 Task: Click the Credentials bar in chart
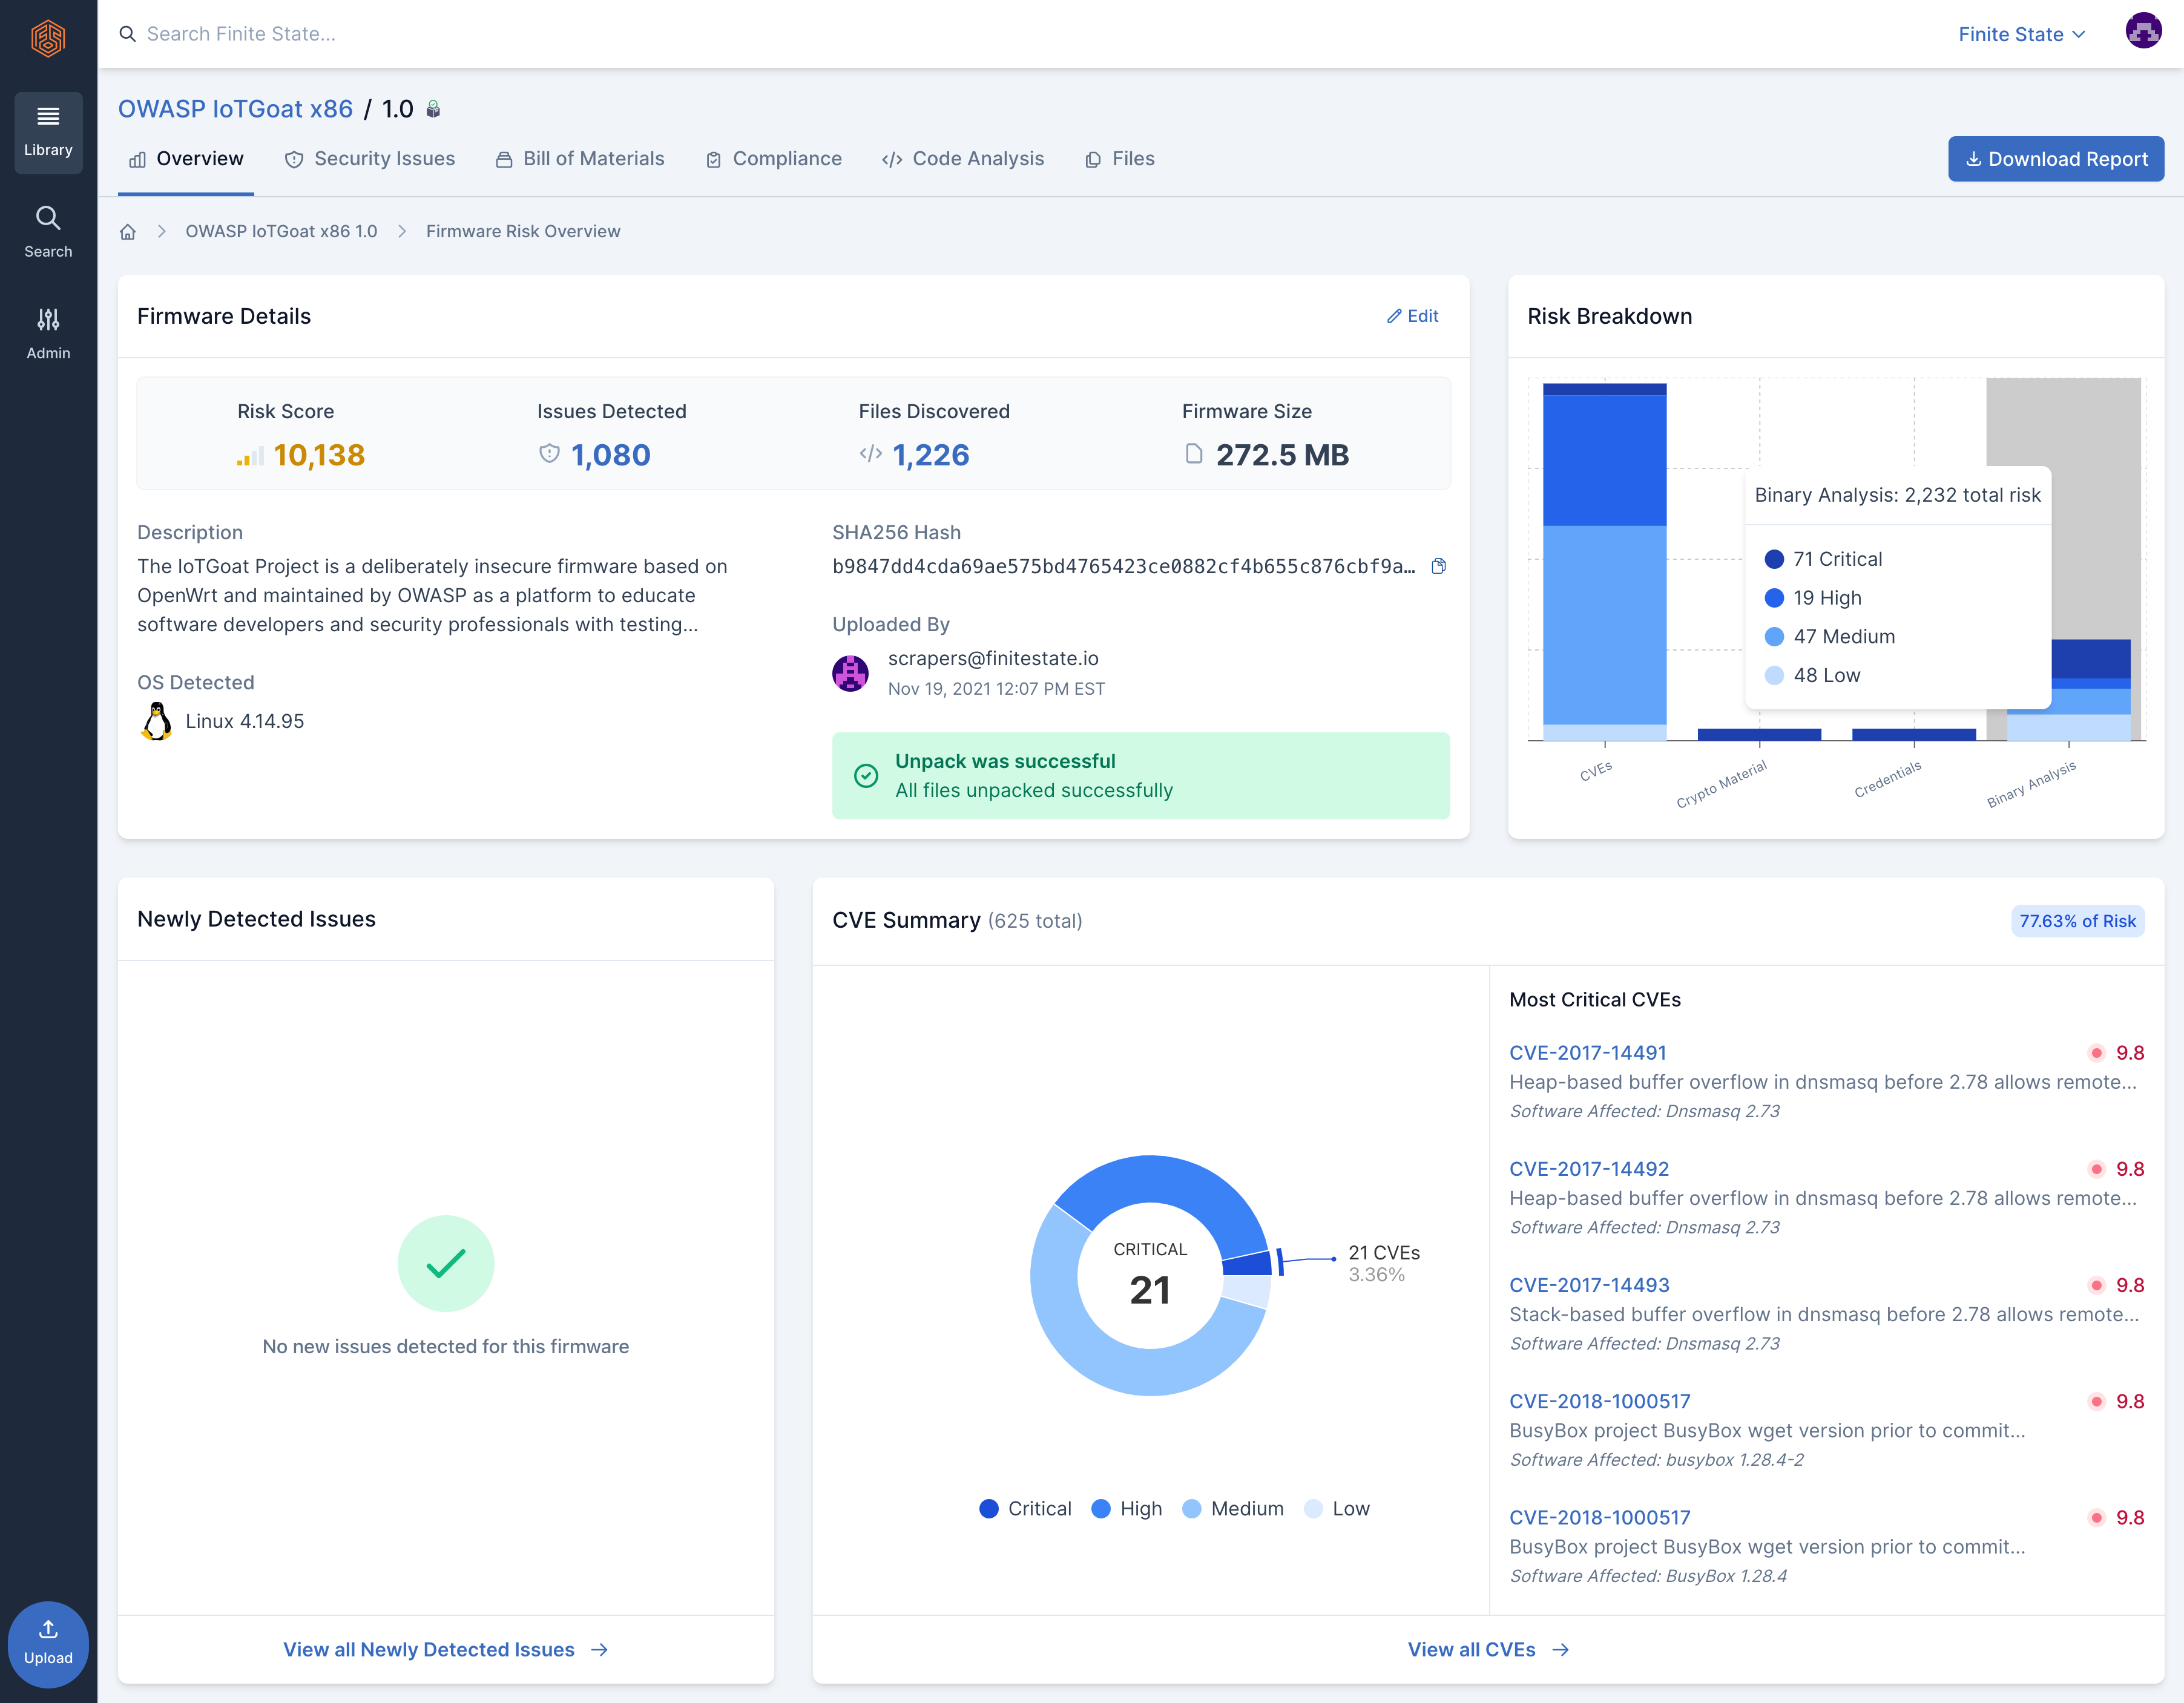click(1914, 734)
